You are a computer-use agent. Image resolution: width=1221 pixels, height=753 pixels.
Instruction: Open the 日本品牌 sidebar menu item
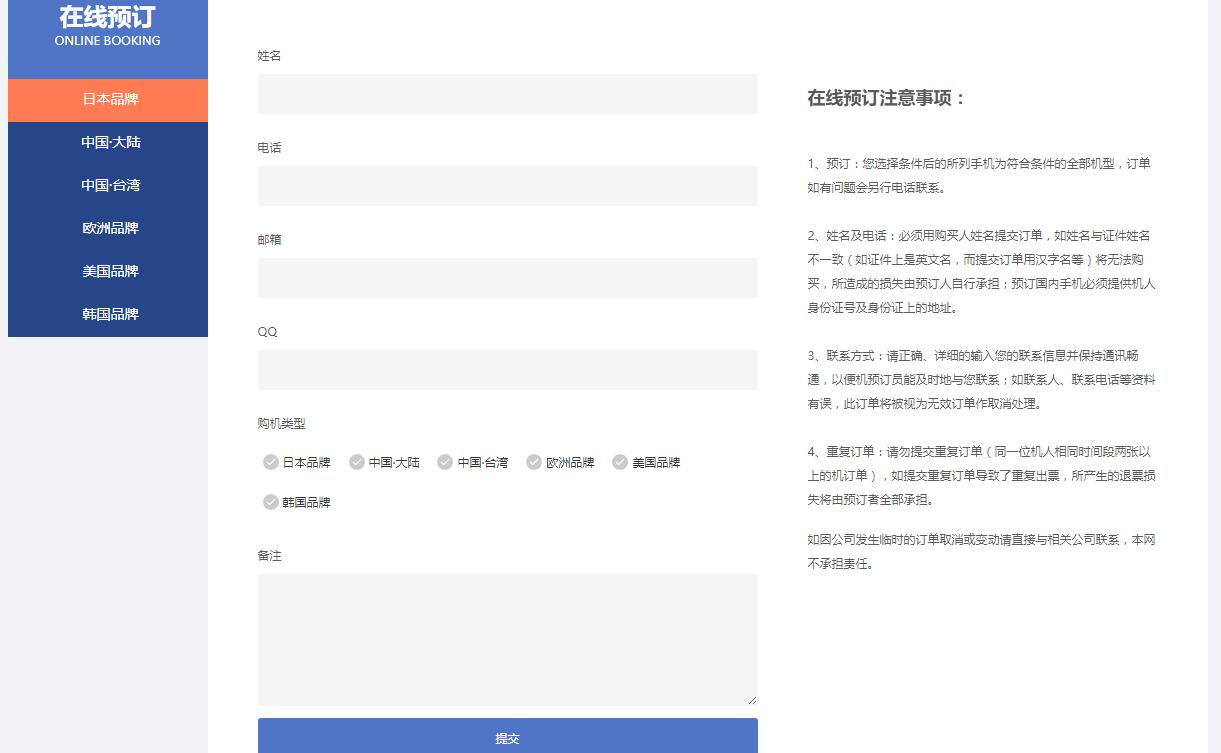pyautogui.click(x=109, y=100)
